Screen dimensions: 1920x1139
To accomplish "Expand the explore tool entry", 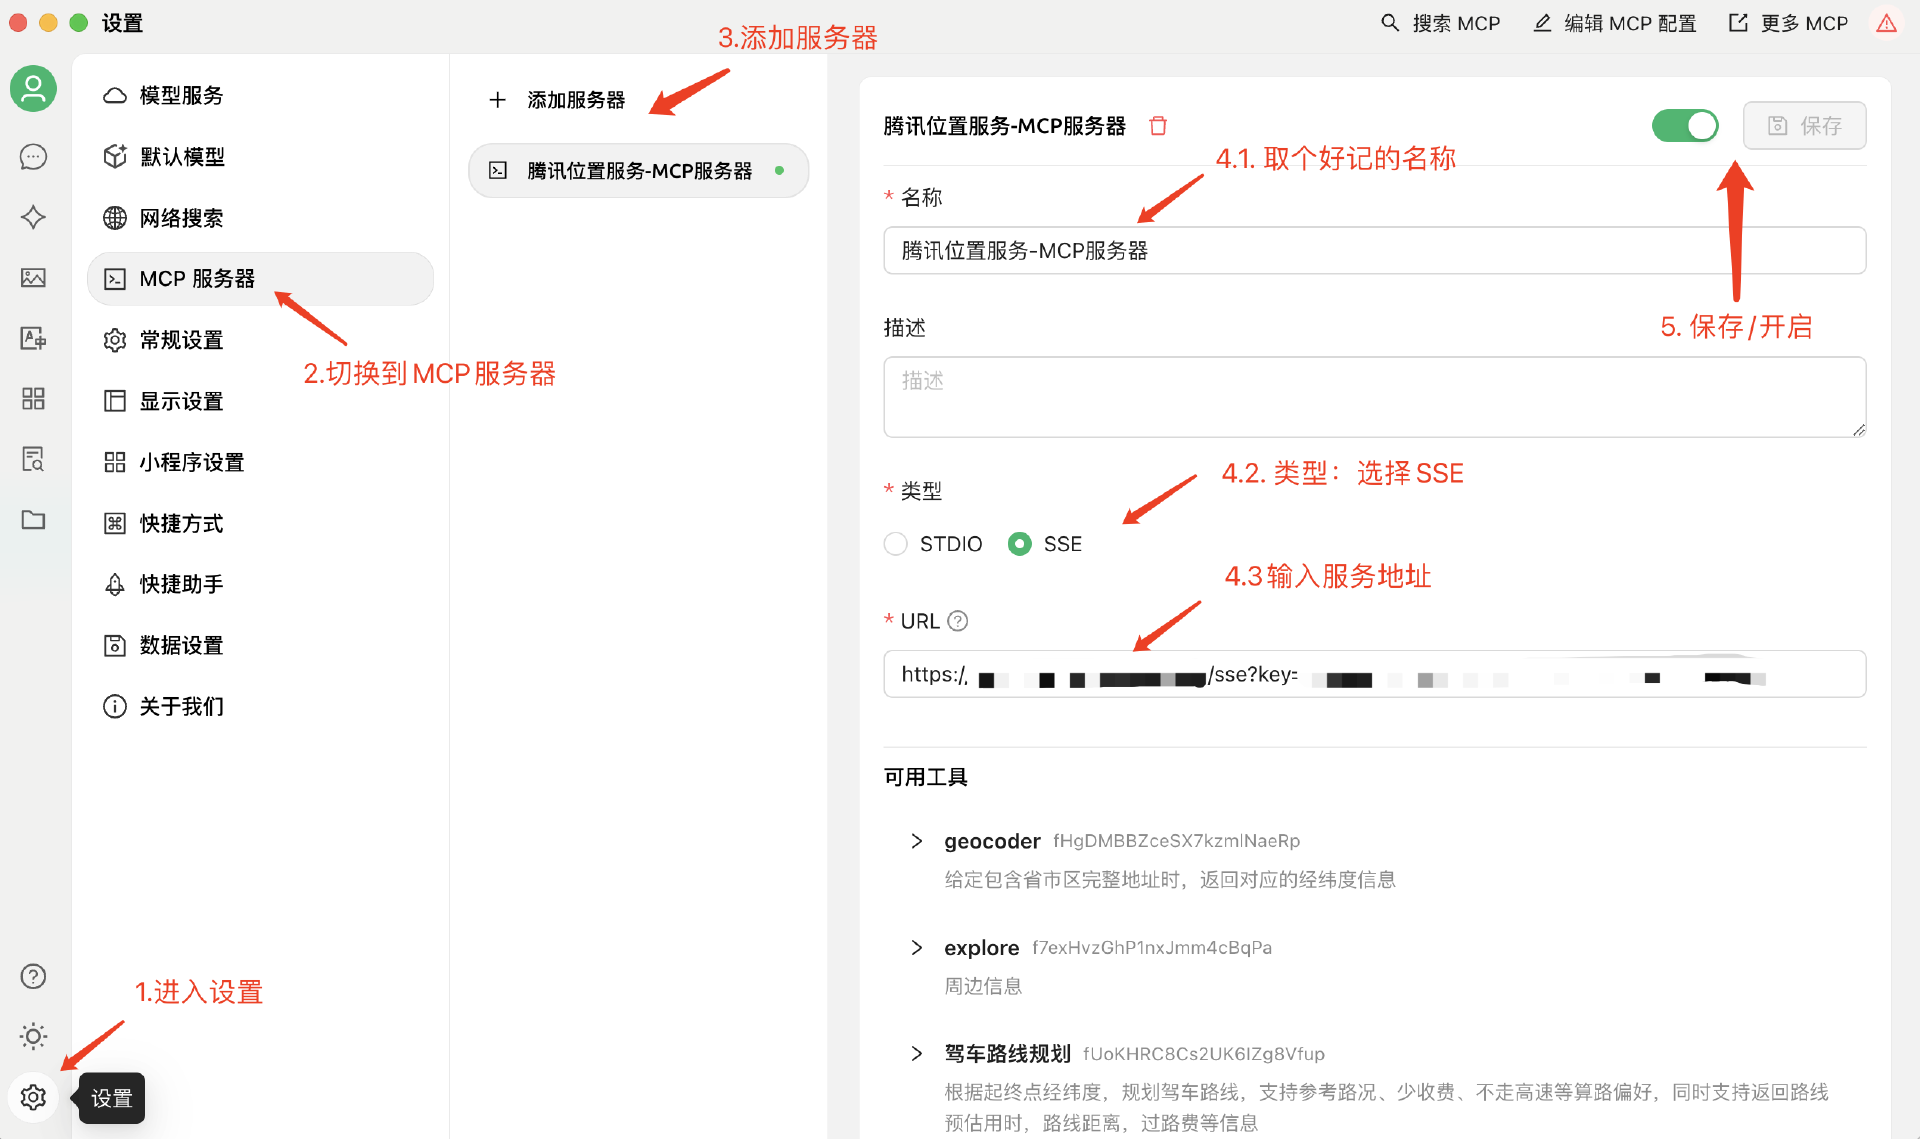I will (916, 947).
